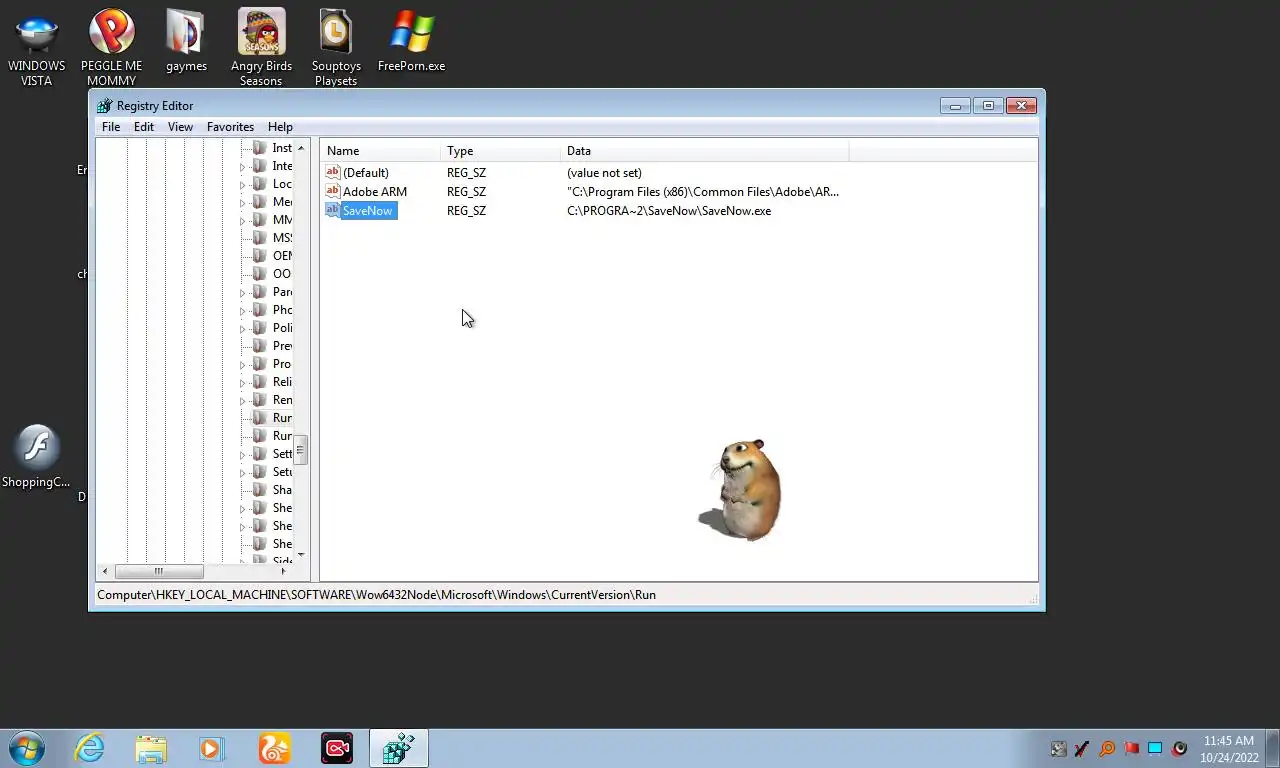1280x768 pixels.
Task: Launch Windows Media Player from the taskbar
Action: [x=212, y=748]
